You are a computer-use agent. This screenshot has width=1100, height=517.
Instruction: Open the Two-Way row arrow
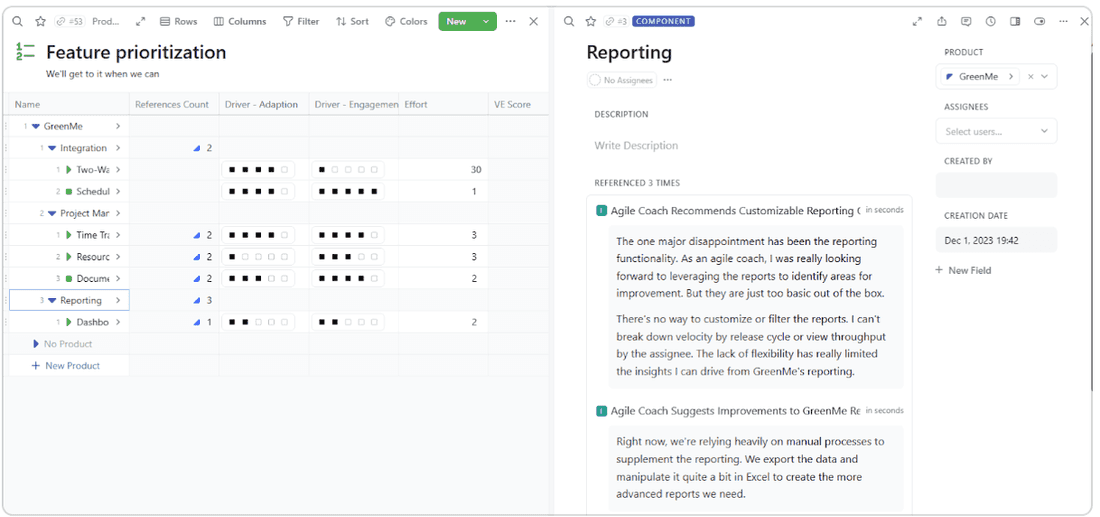pos(118,170)
